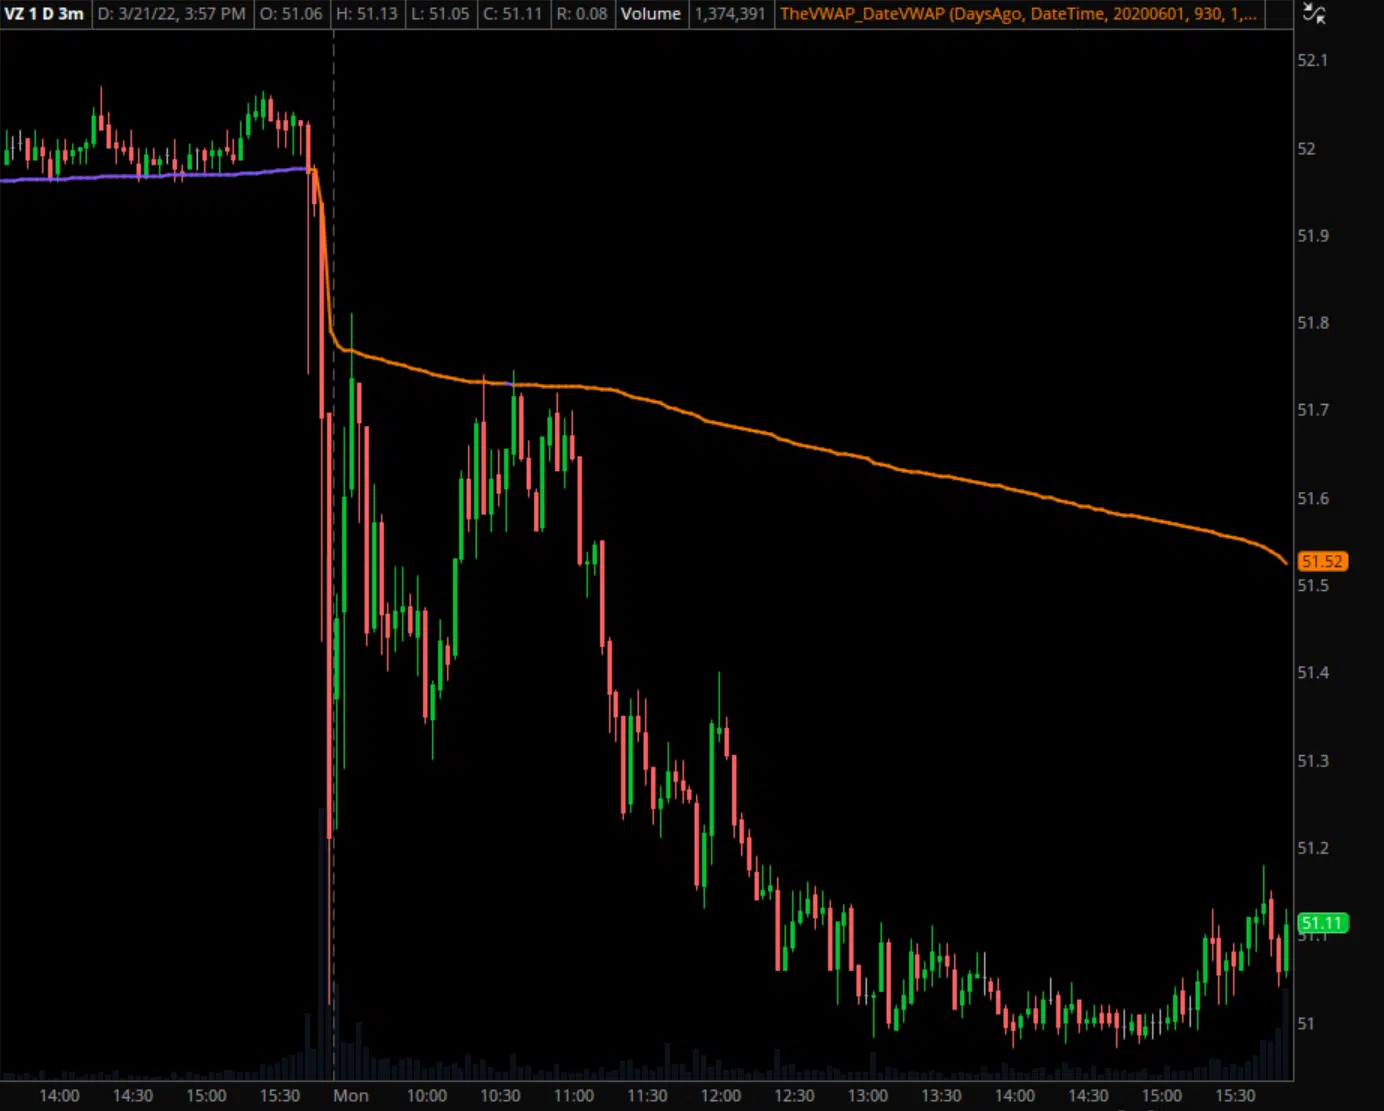Click the chart scale icon at top right
The image size is (1384, 1111).
1314,14
